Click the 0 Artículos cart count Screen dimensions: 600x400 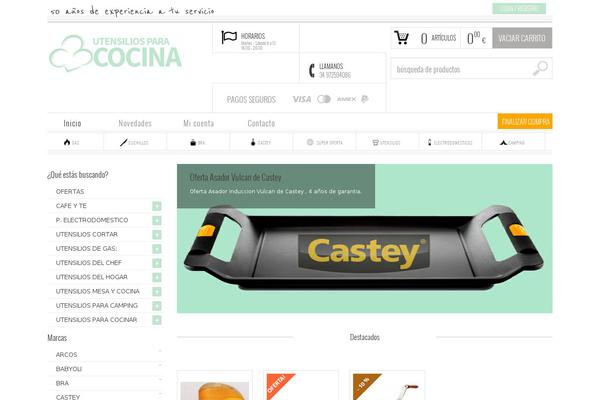(x=438, y=38)
